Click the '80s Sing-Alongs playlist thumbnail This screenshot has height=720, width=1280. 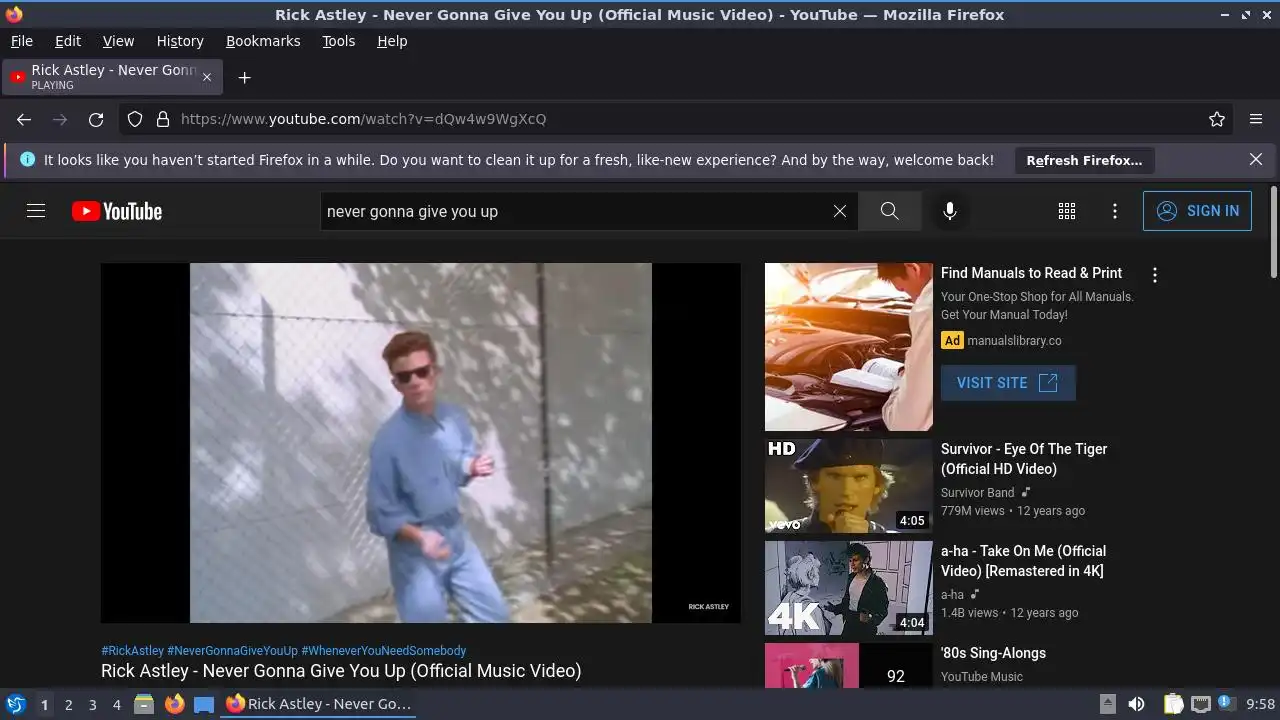click(848, 666)
